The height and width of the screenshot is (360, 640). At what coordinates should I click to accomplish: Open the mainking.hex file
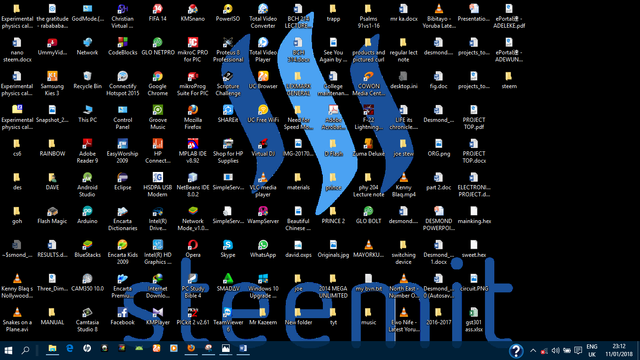point(473,215)
